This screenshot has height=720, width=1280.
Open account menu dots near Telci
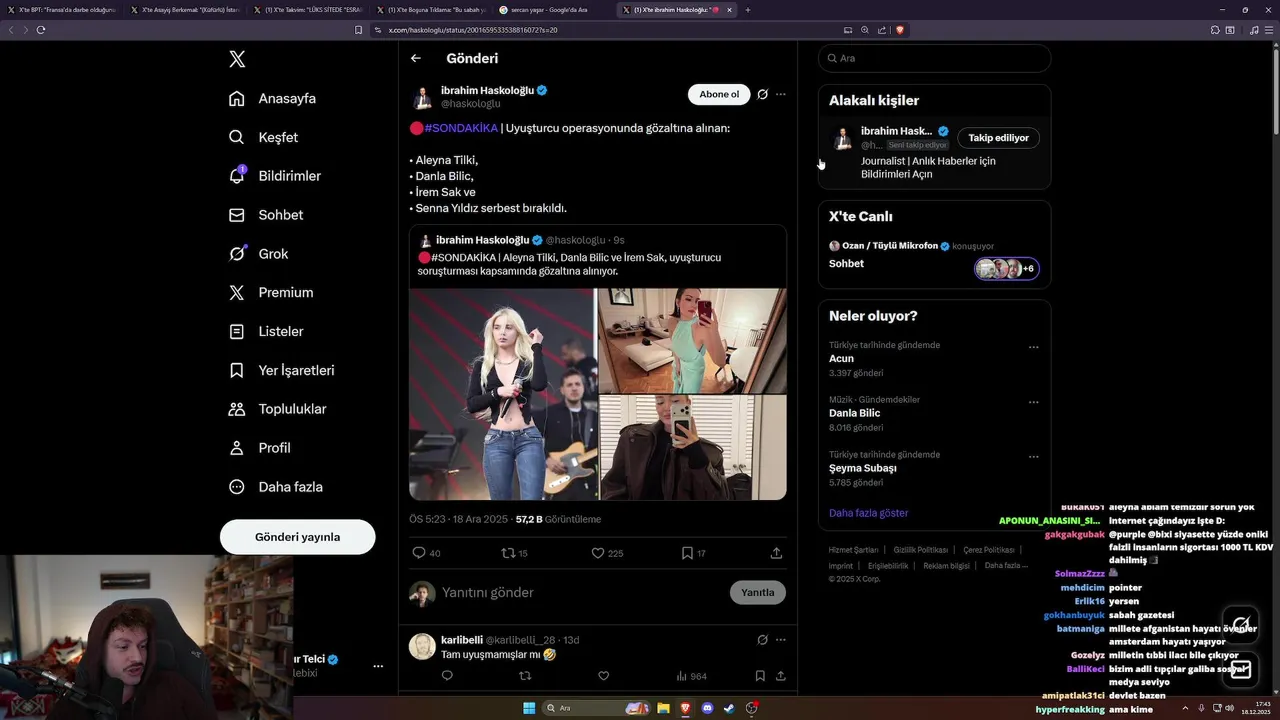[378, 666]
